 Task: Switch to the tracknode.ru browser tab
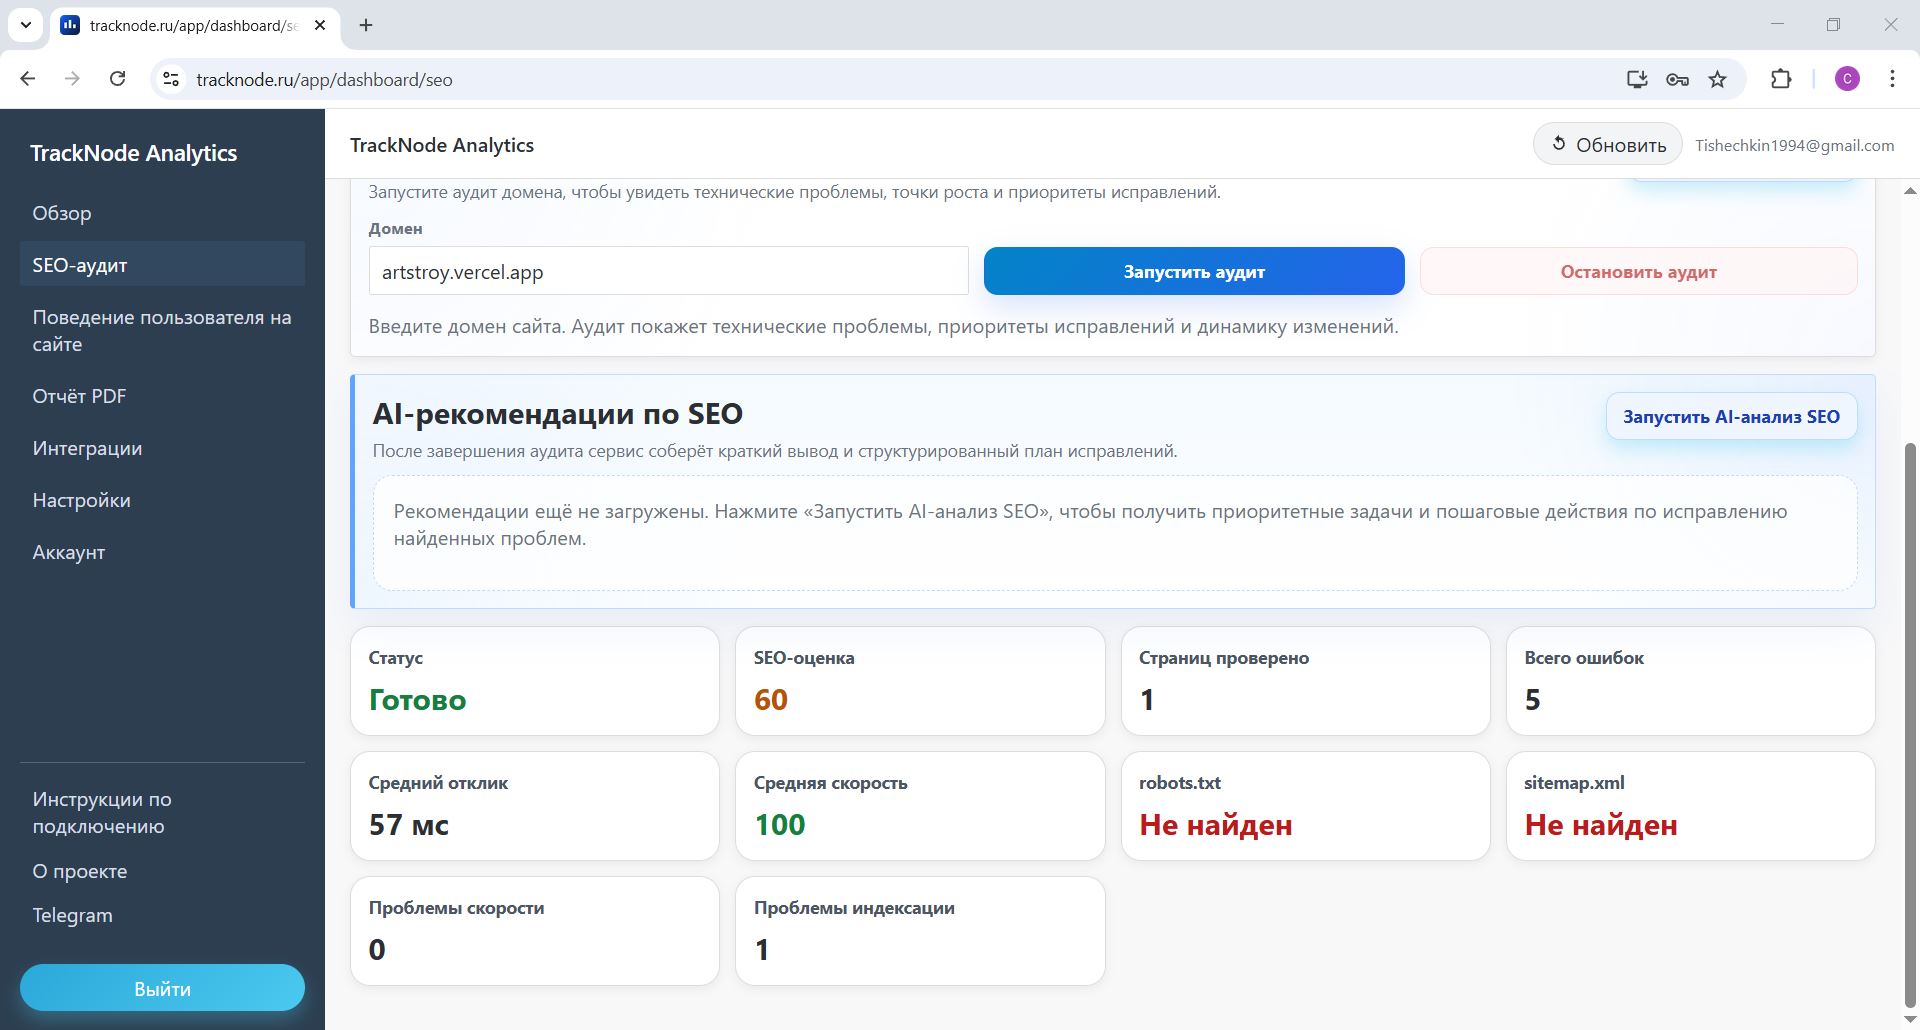tap(180, 25)
